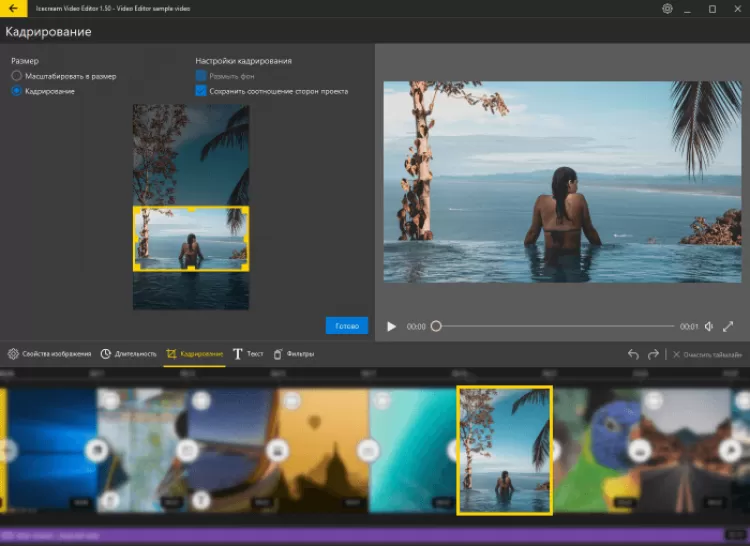
Task: Expand the preview to fullscreen
Action: coord(728,326)
